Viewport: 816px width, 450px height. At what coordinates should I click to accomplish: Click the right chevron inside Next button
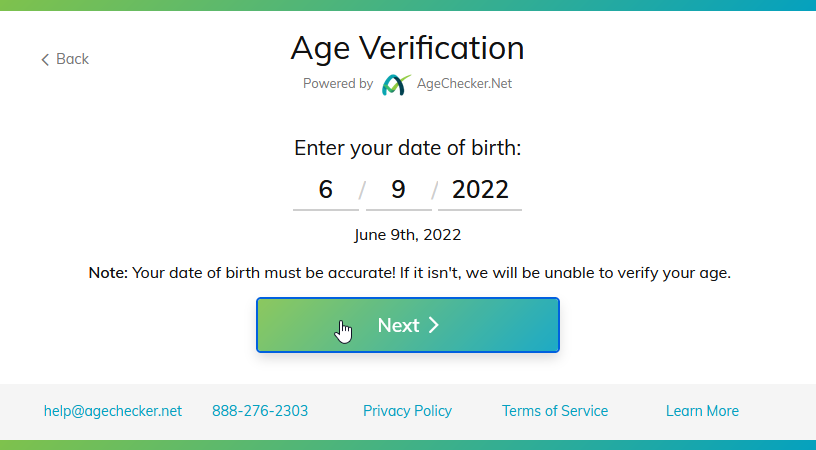point(434,325)
